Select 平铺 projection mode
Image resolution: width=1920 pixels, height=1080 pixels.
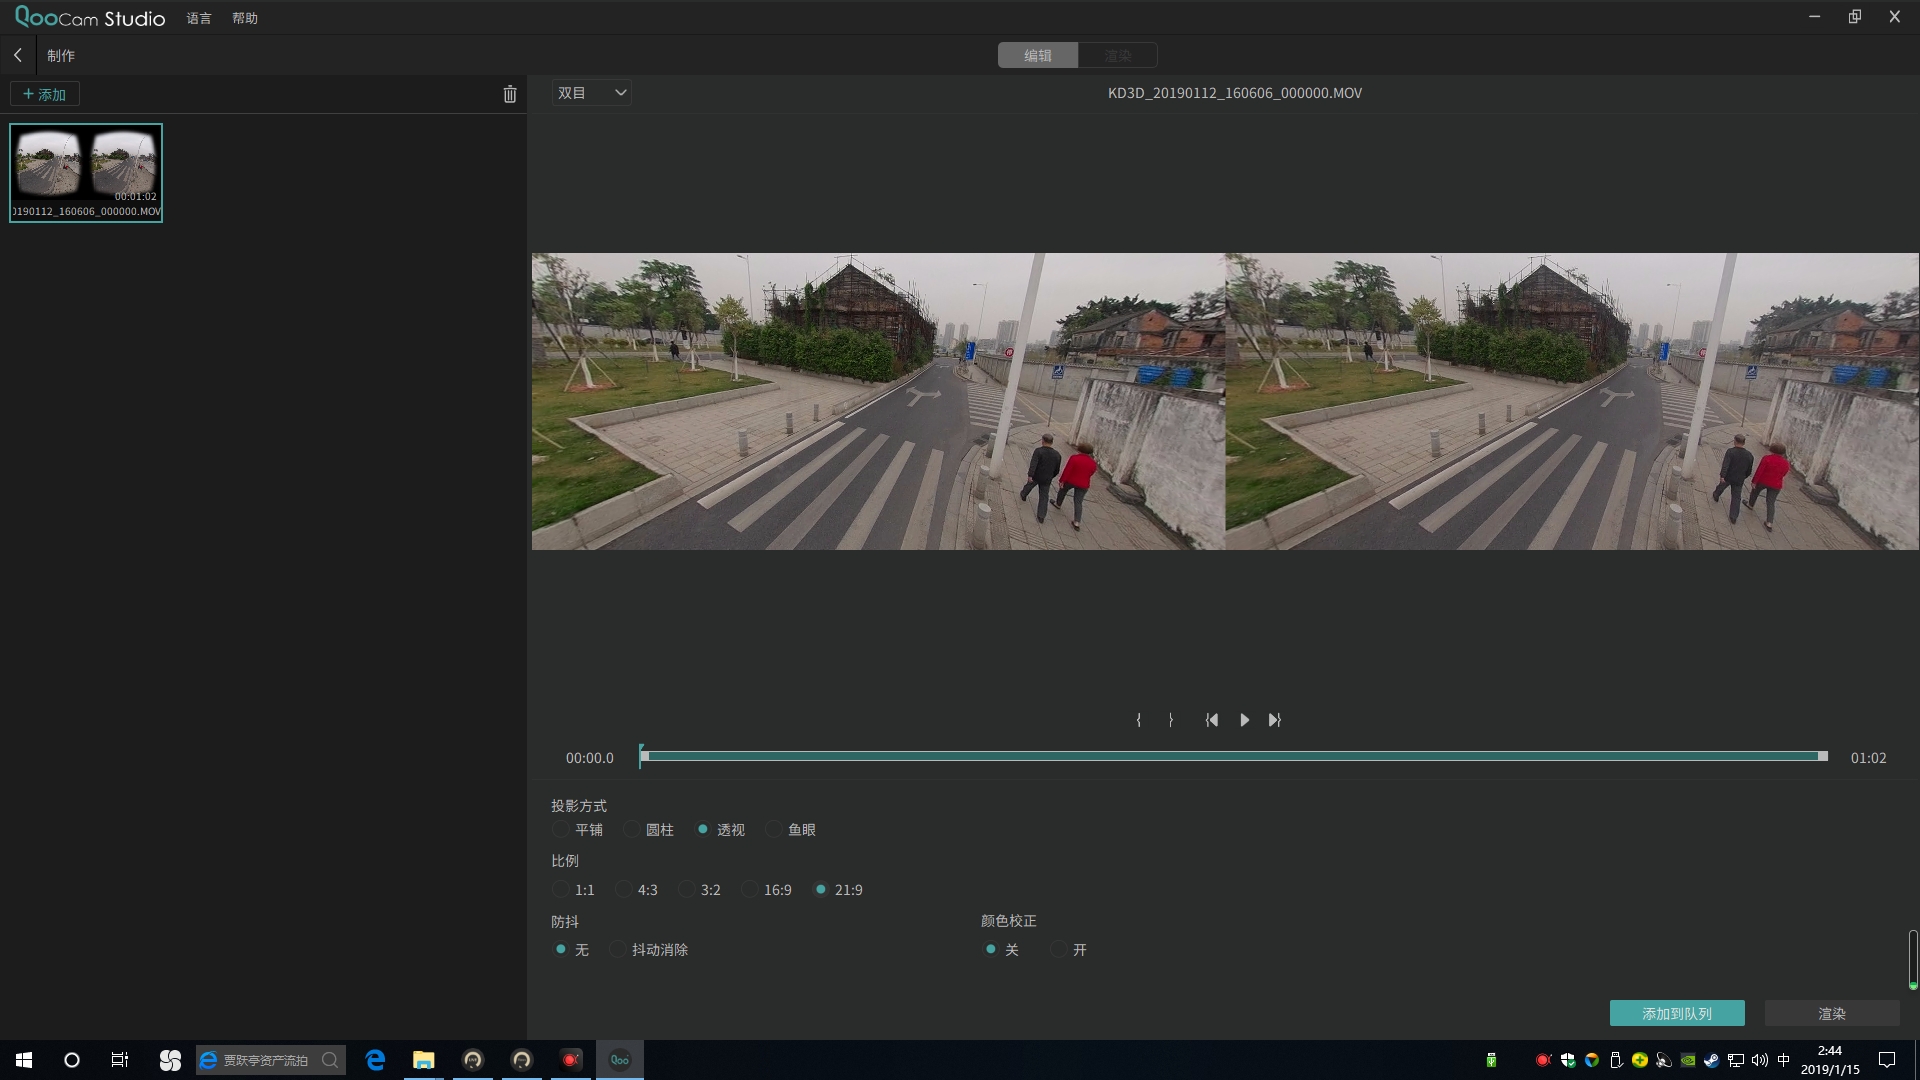[x=577, y=830]
